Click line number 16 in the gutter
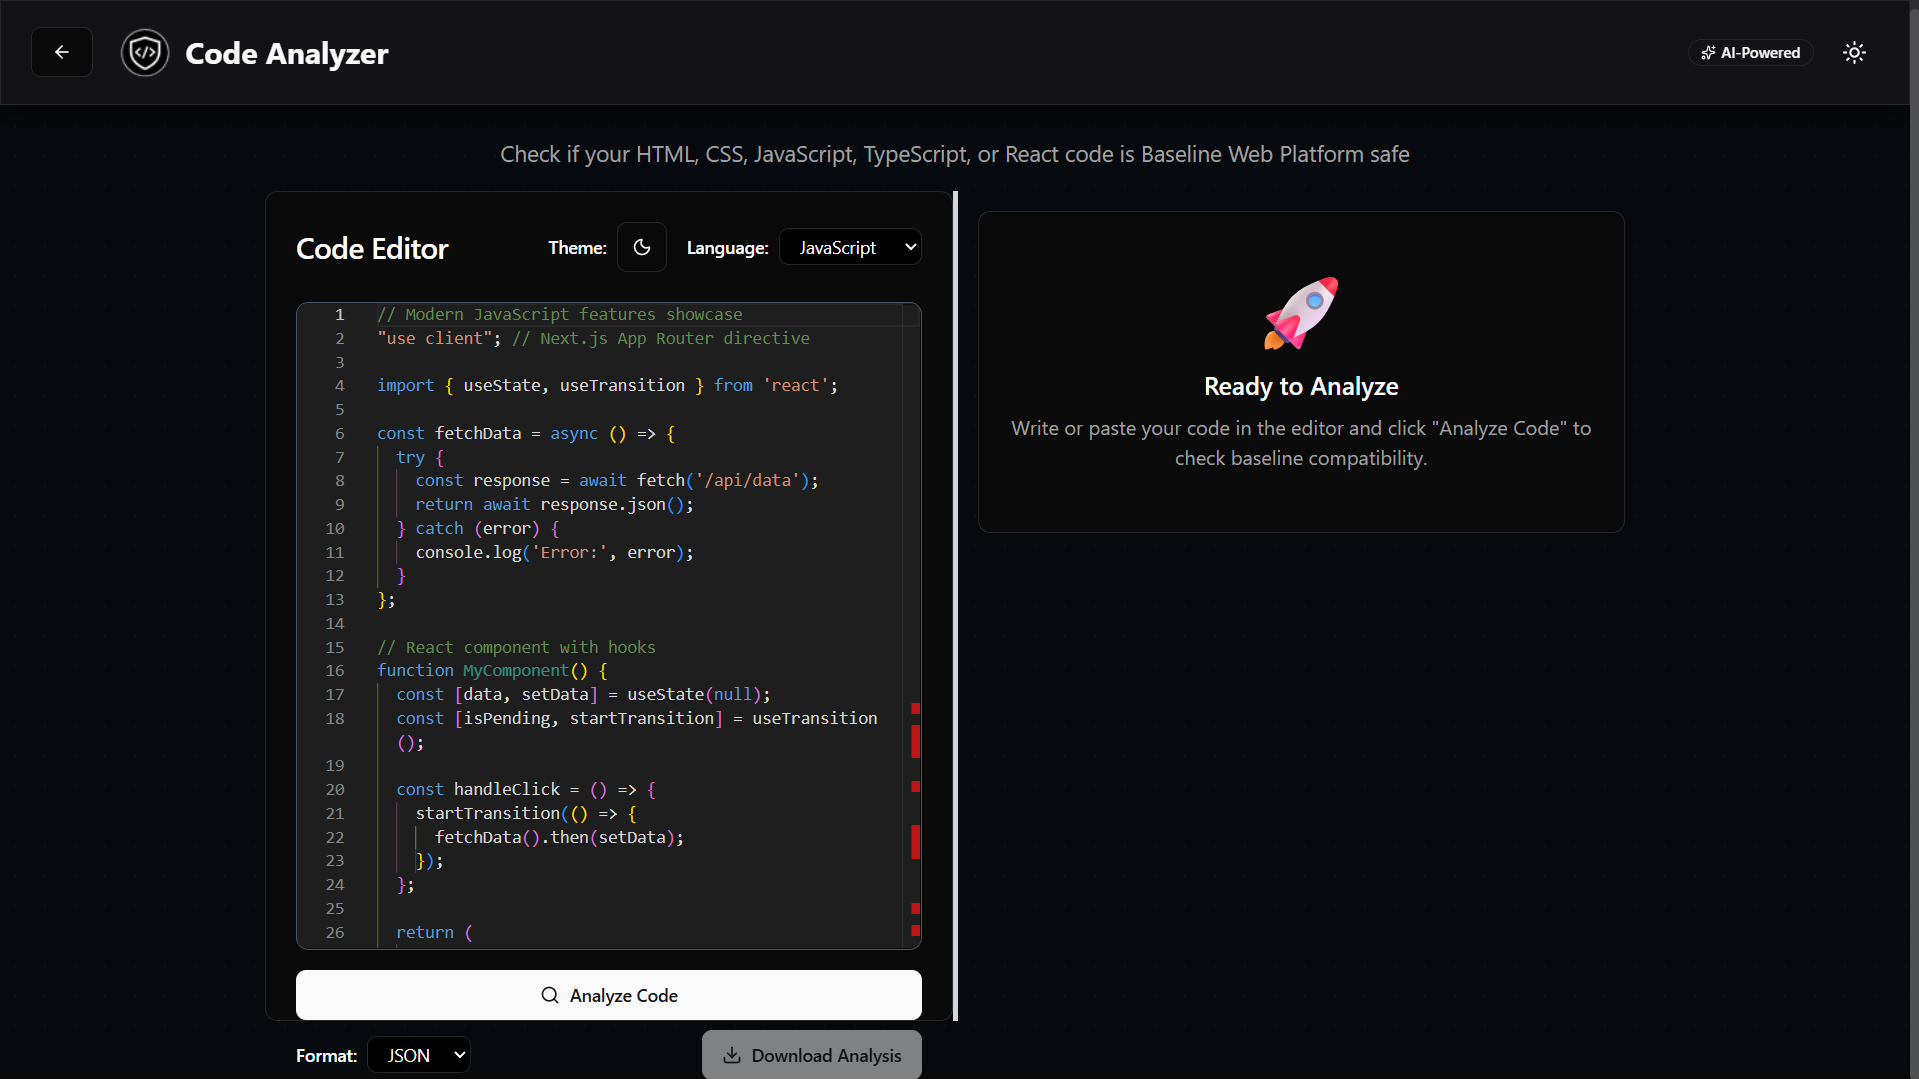This screenshot has height=1079, width=1919. pyautogui.click(x=335, y=670)
